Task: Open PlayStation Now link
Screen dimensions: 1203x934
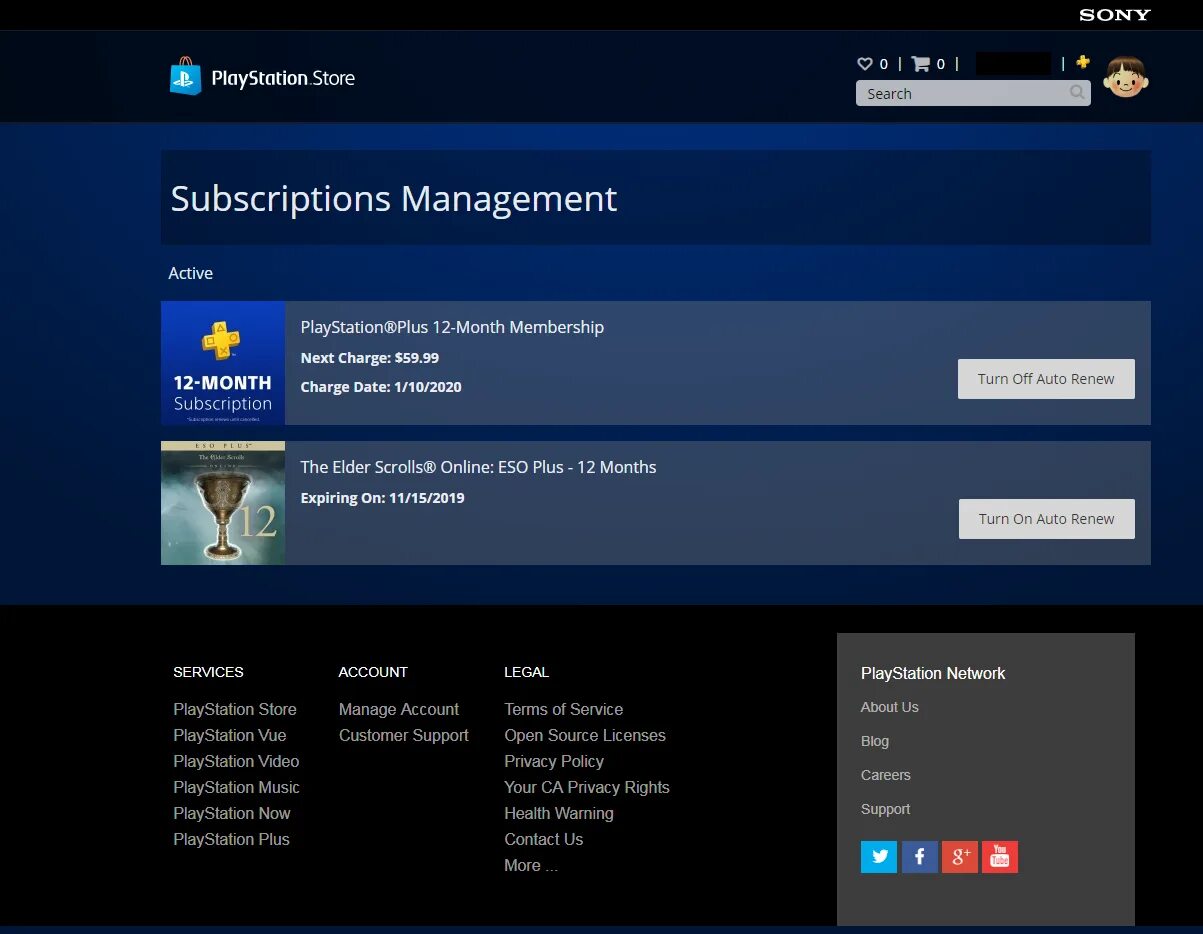Action: click(x=232, y=813)
